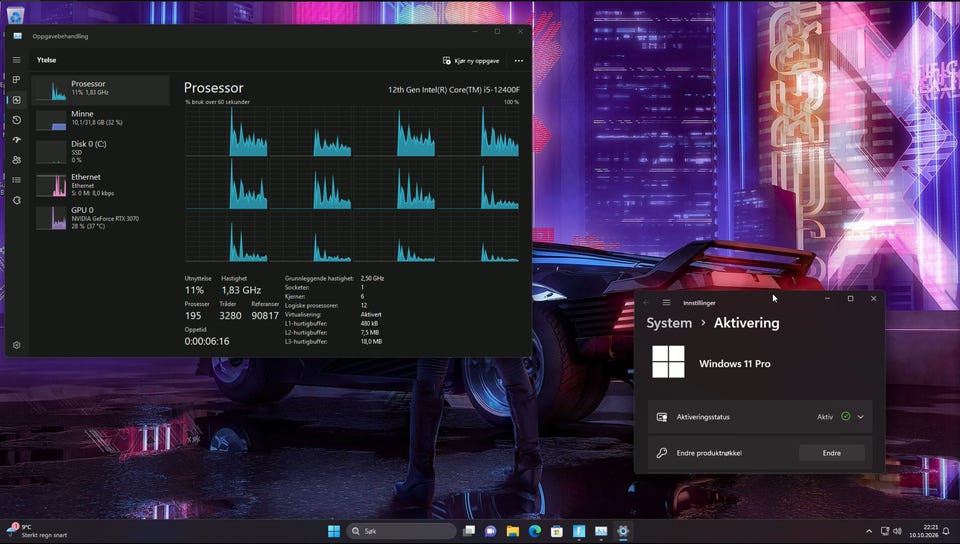Click the 'Referanser' value 90817
The image size is (960, 544).
(265, 316)
